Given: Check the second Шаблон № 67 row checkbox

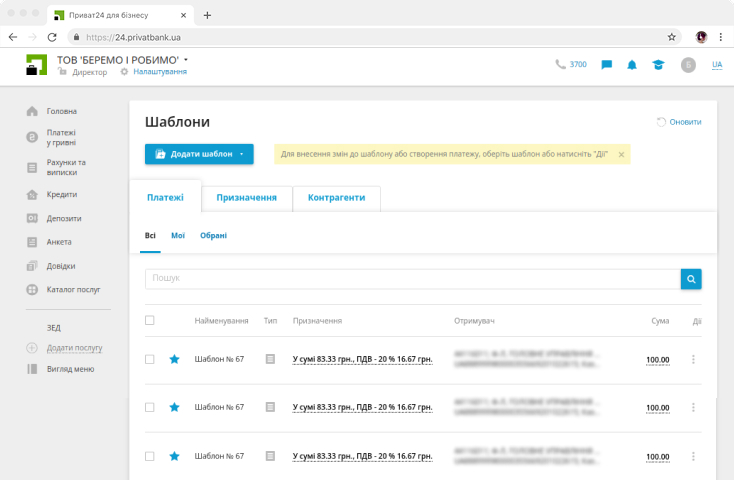Looking at the screenshot, I should (x=150, y=407).
